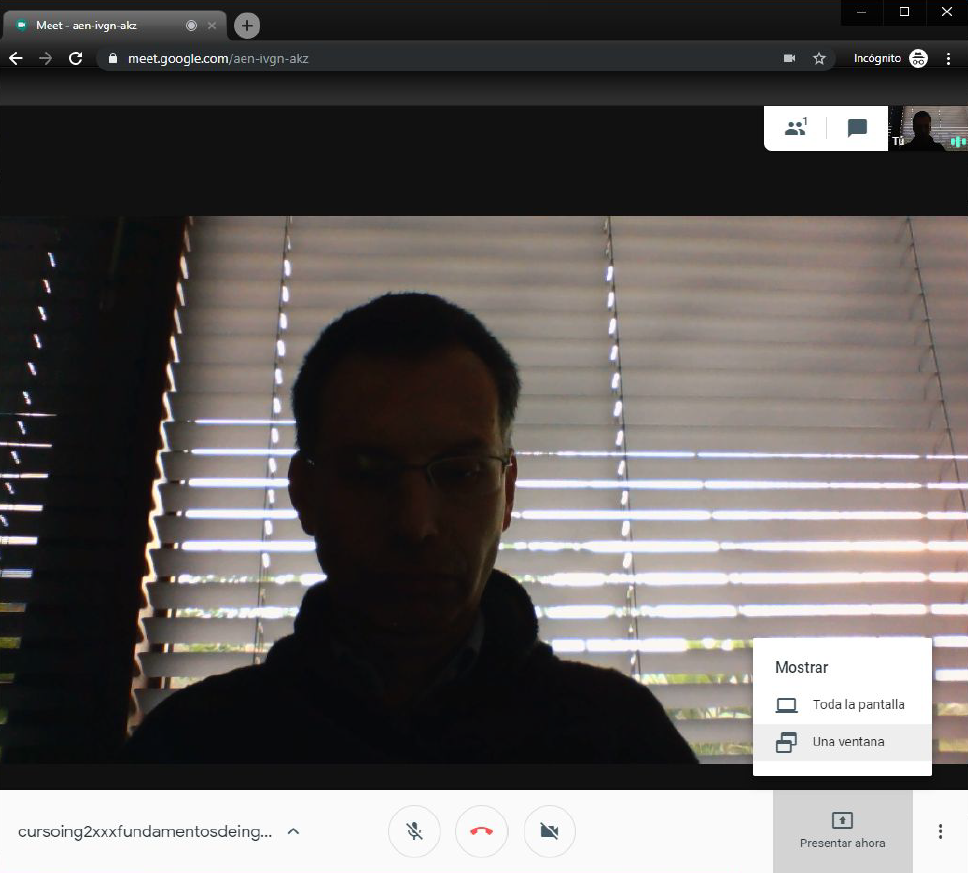This screenshot has width=968, height=873.
Task: Maximize the Chrome window
Action: click(904, 12)
